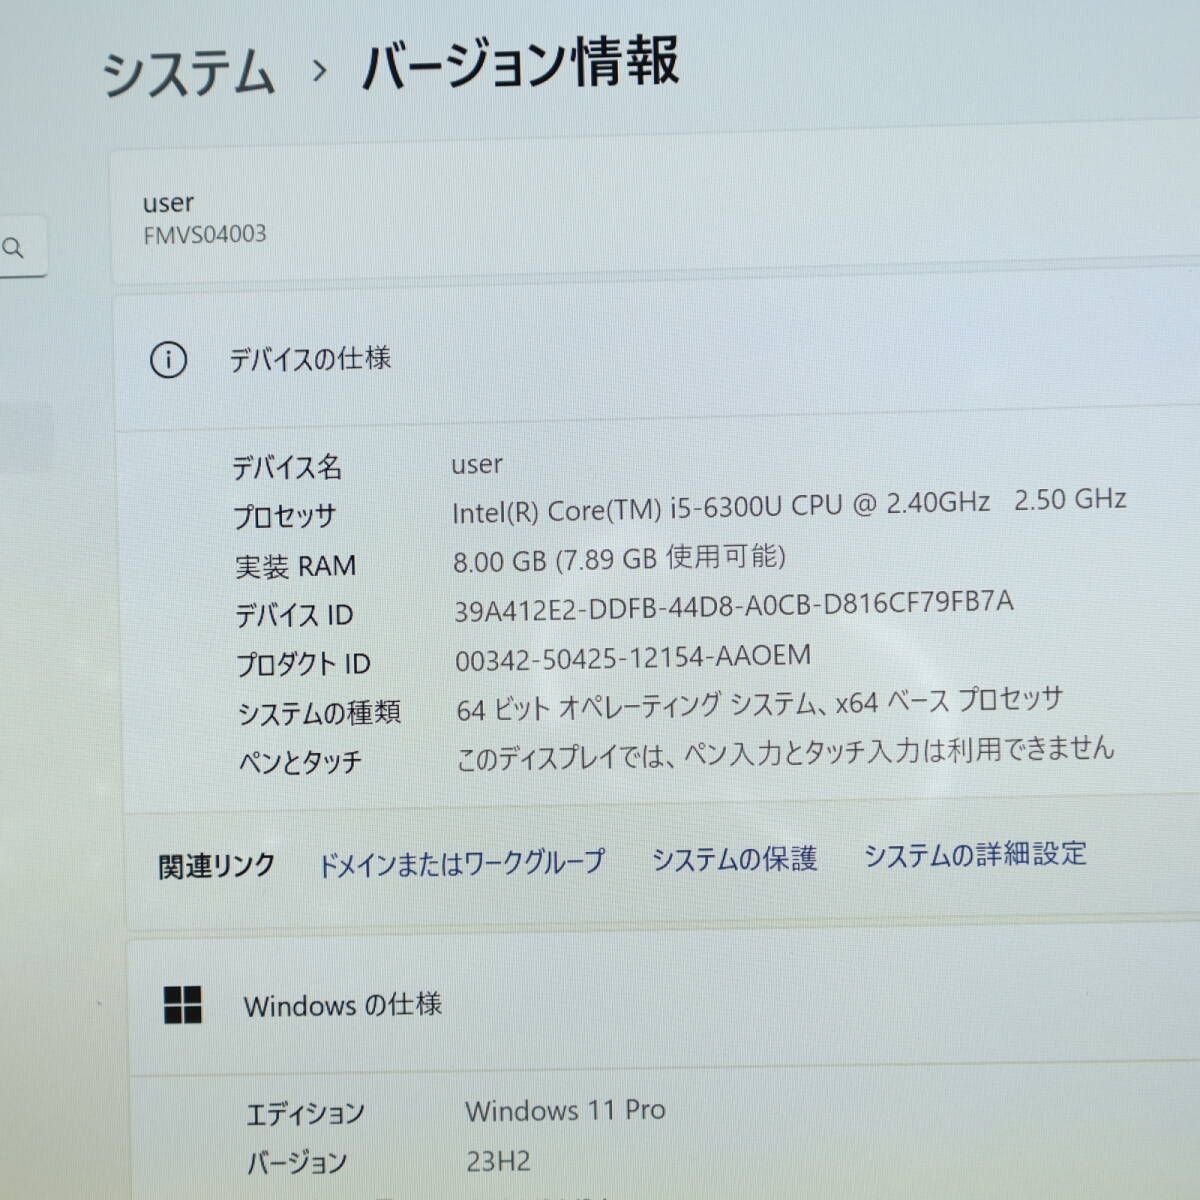The width and height of the screenshot is (1200, 1200).
Task: Open システムの詳細設定 link
Action: (975, 854)
